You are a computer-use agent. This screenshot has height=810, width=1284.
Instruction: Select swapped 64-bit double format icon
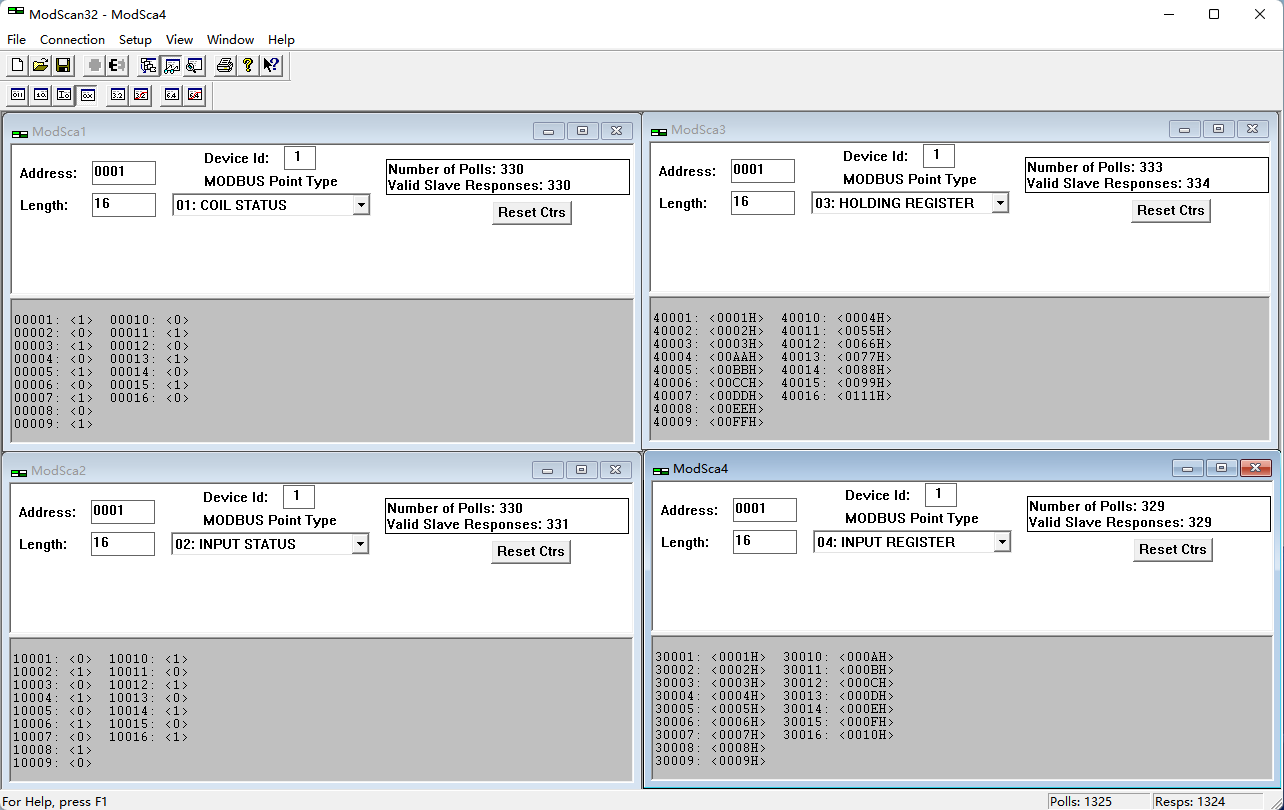pos(195,95)
